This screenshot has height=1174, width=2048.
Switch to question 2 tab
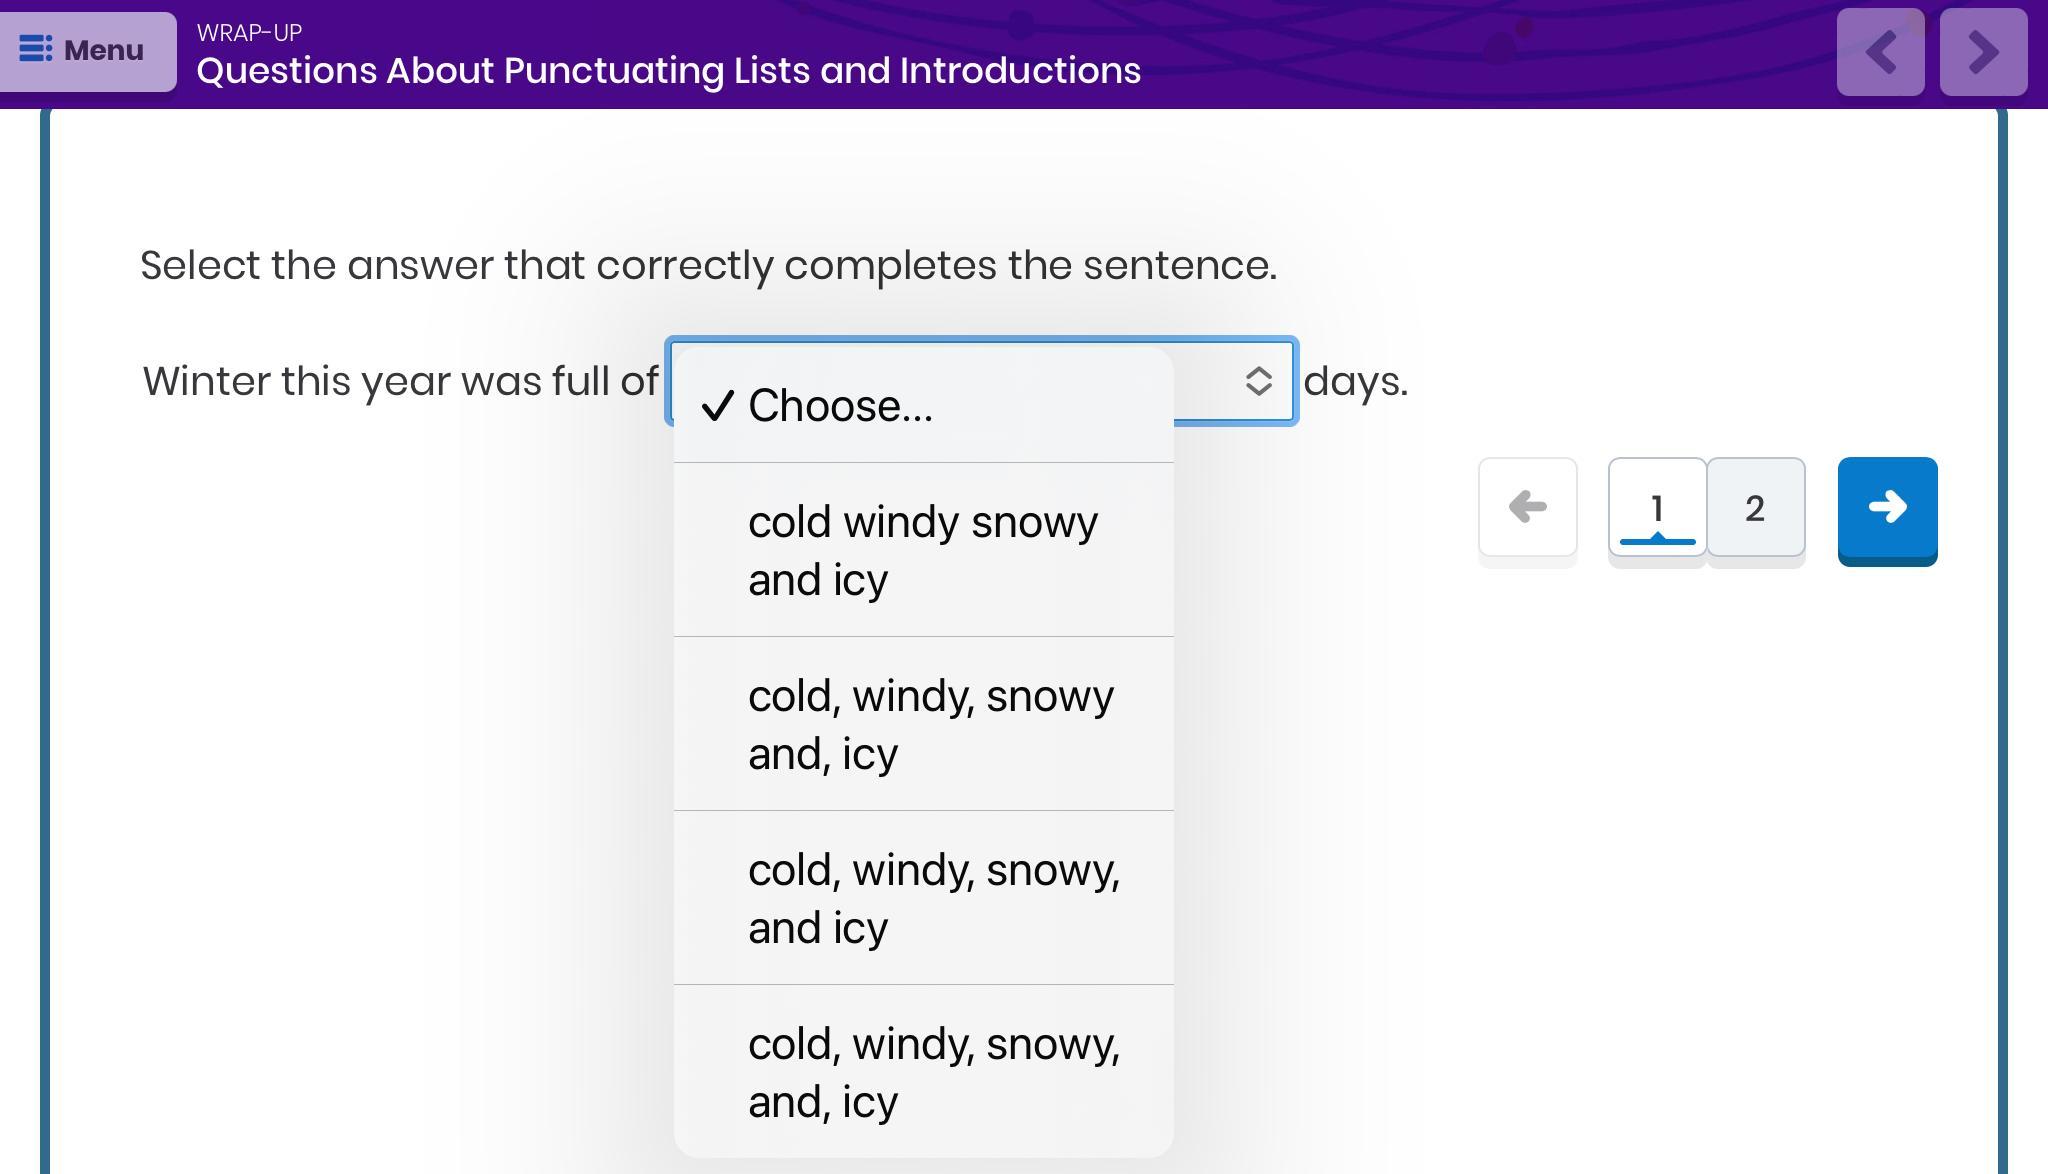tap(1755, 508)
